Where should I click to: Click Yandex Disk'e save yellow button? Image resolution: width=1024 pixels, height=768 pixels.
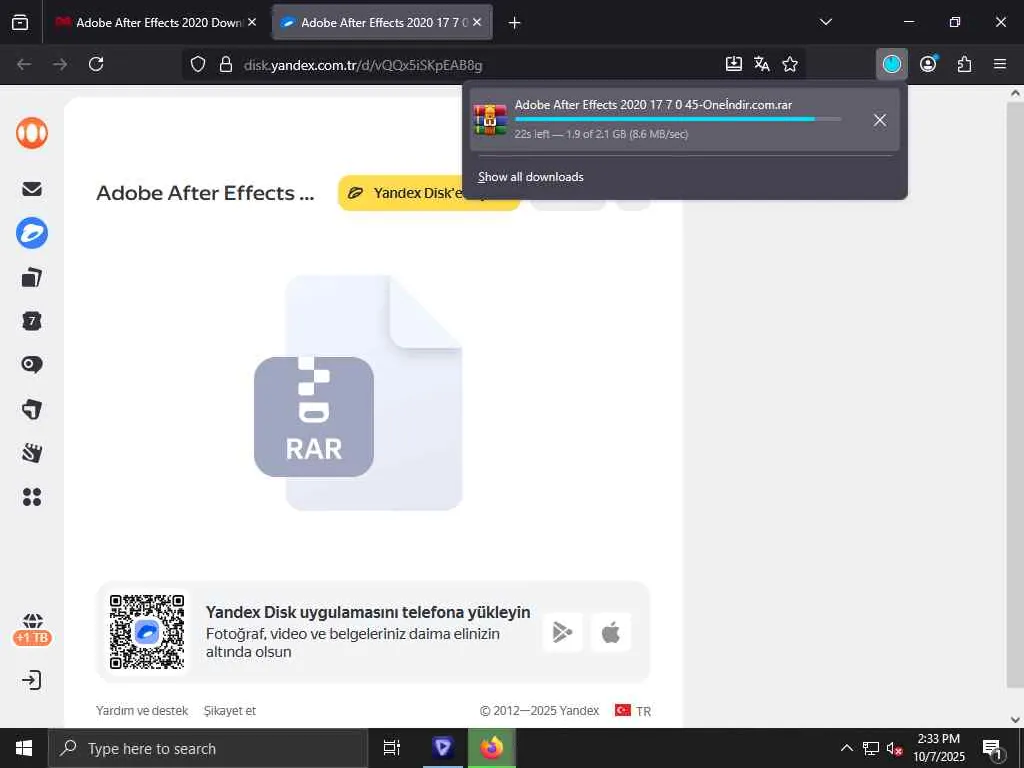(x=428, y=193)
